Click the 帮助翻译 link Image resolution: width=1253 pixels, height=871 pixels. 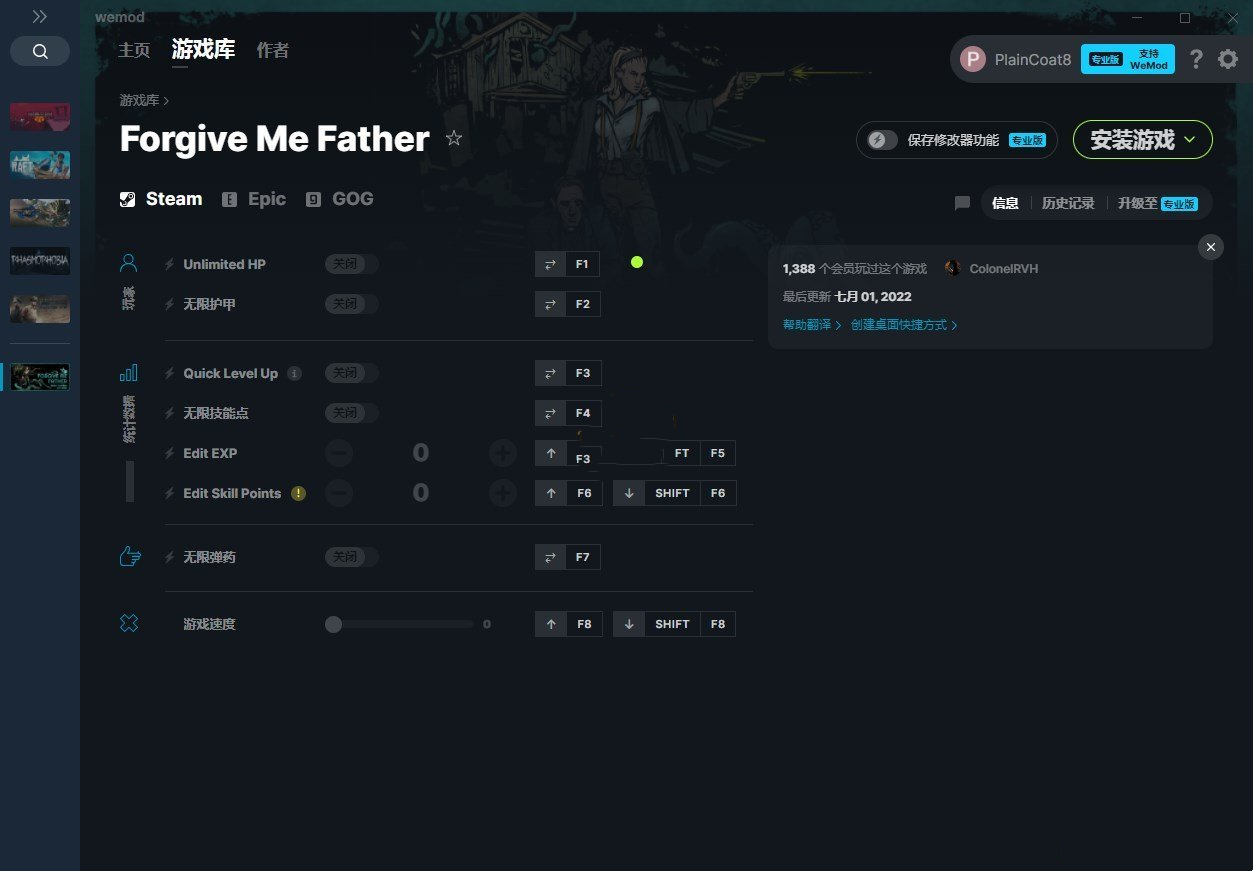point(811,325)
